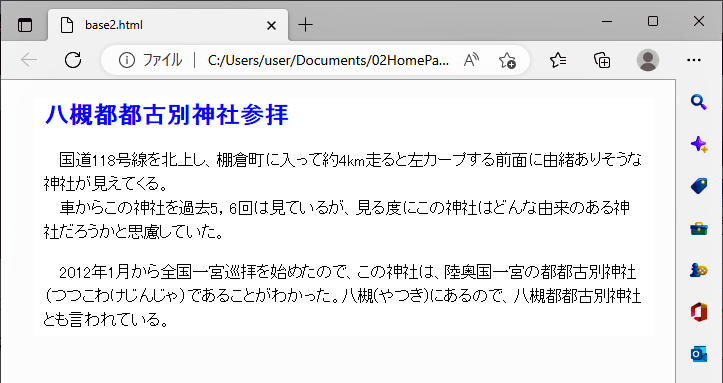Open the Favorites list icon
The image size is (723, 383).
click(x=558, y=60)
